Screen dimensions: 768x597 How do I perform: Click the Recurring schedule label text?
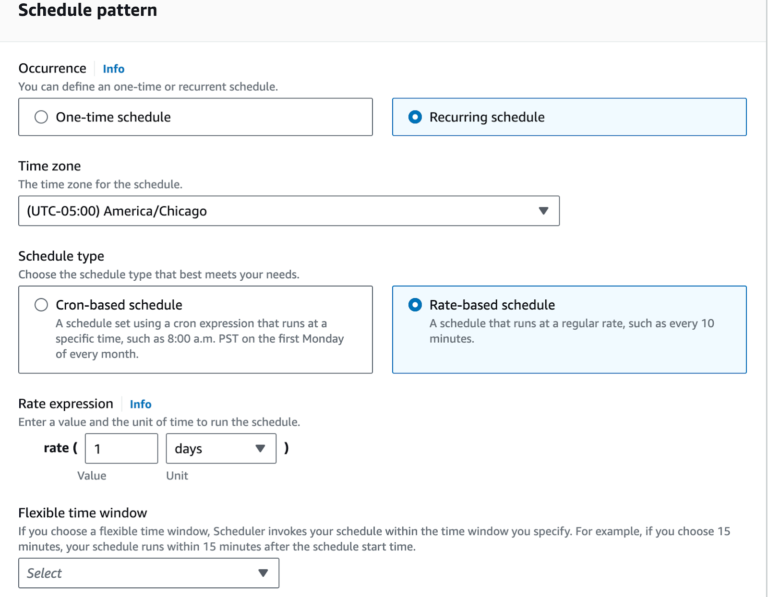pos(487,117)
